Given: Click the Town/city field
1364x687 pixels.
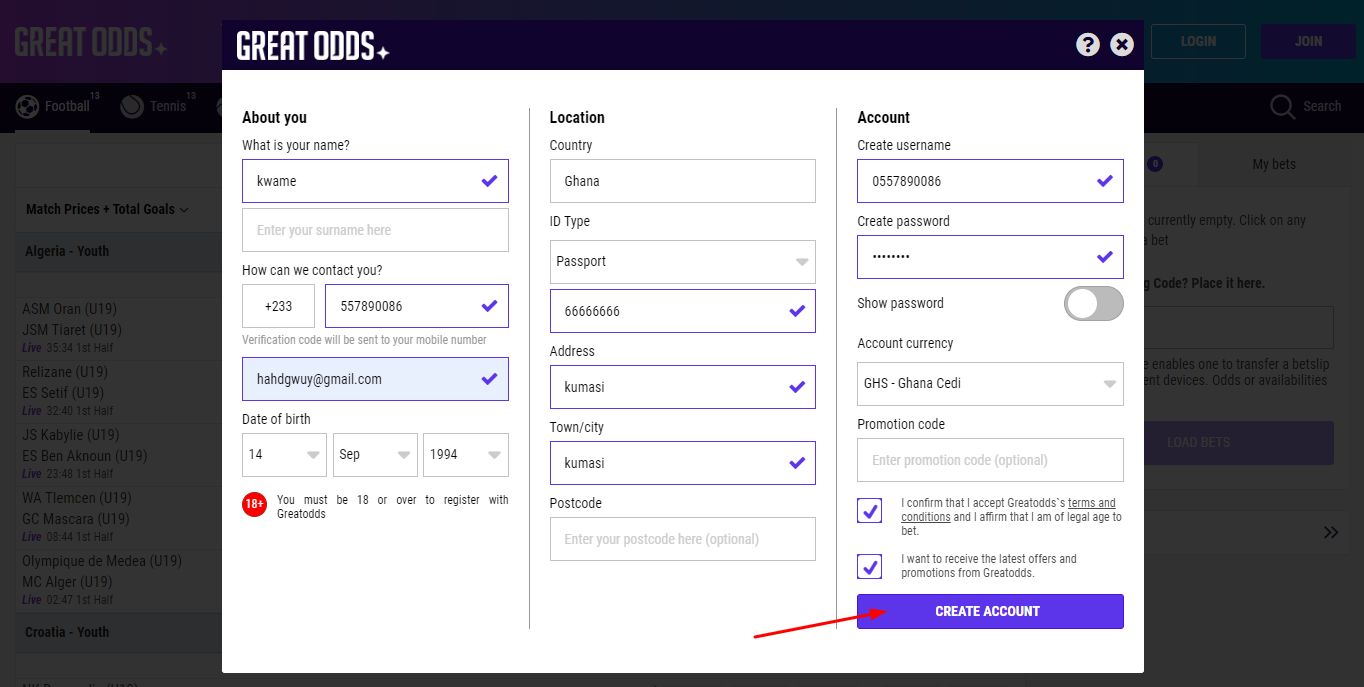Looking at the screenshot, I should [x=682, y=463].
